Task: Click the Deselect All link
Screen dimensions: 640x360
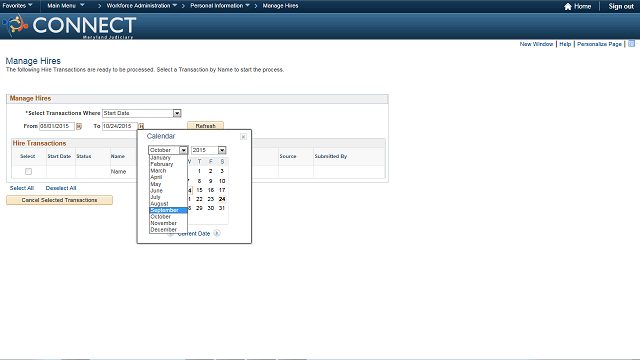Action: [x=61, y=188]
